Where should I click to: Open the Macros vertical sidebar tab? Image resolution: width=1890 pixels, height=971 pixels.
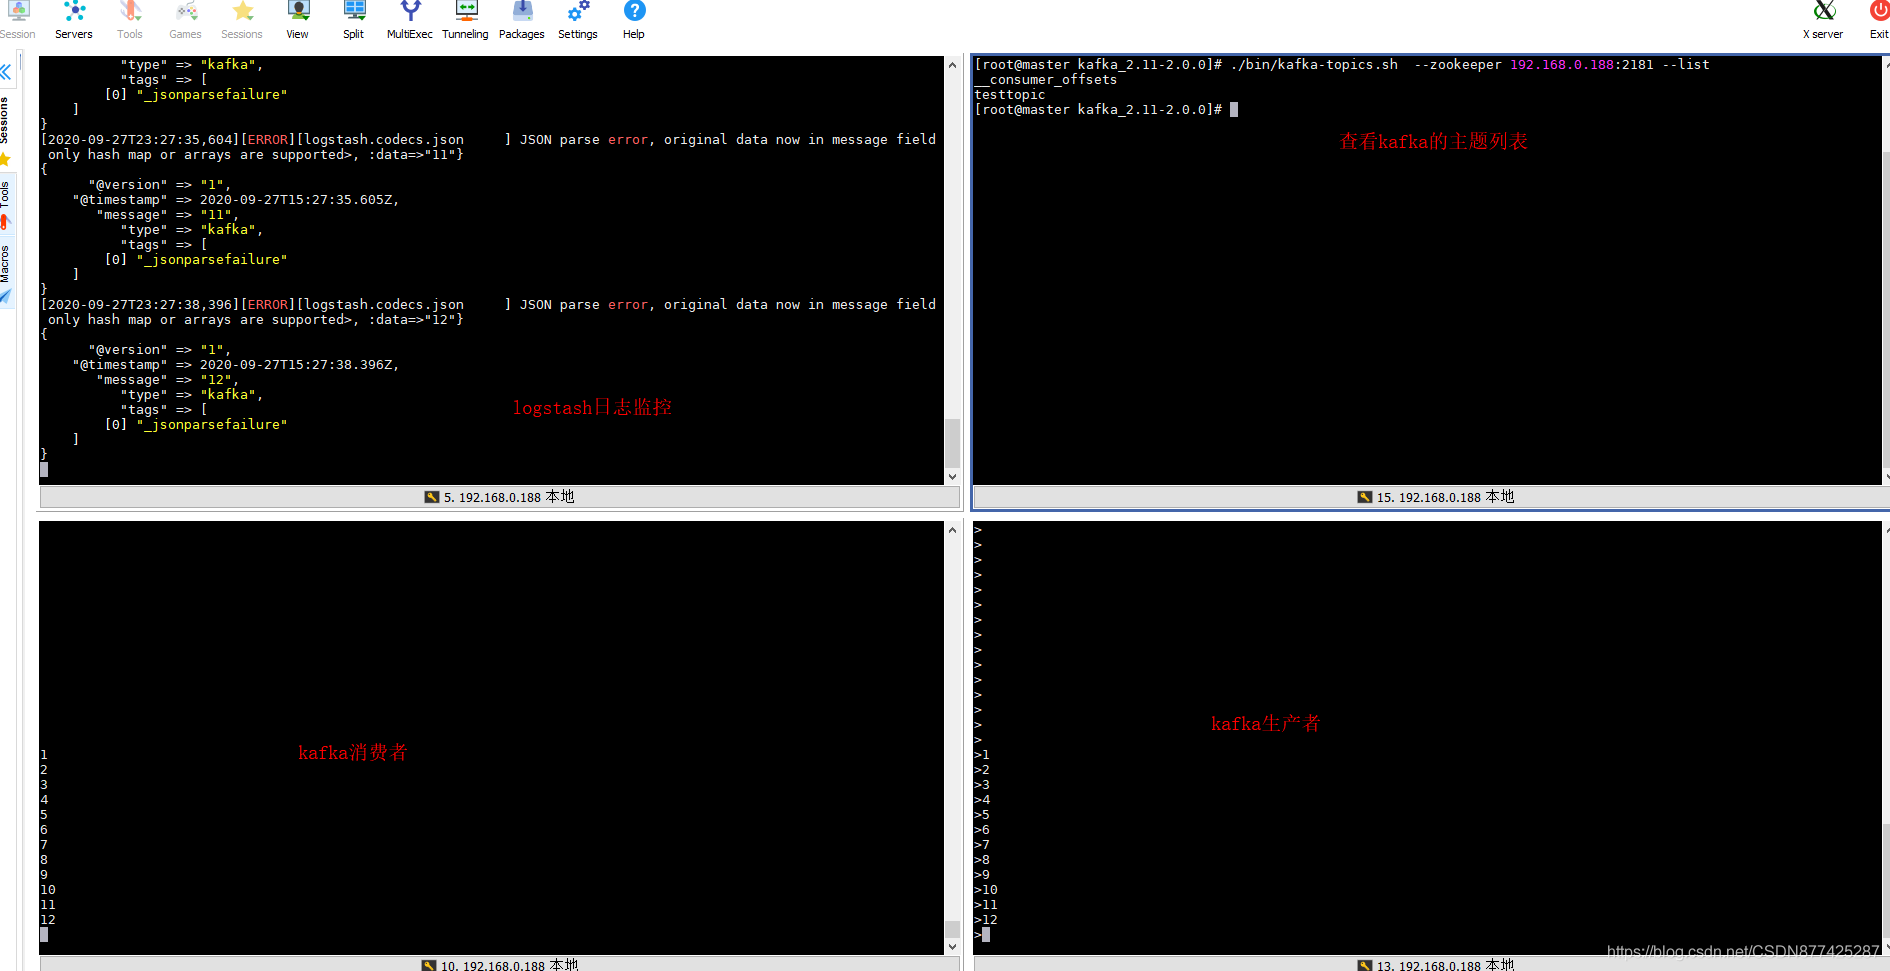5,264
